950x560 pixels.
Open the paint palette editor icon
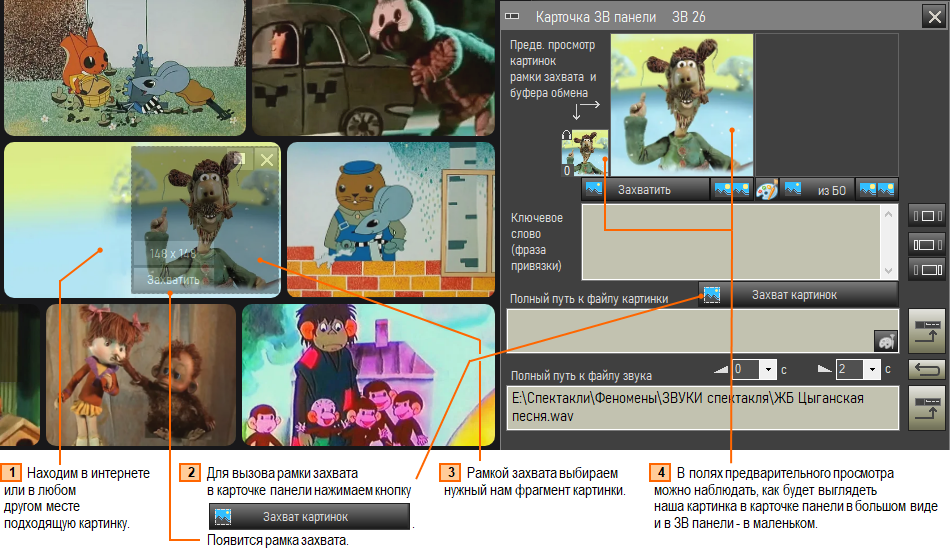tap(766, 190)
